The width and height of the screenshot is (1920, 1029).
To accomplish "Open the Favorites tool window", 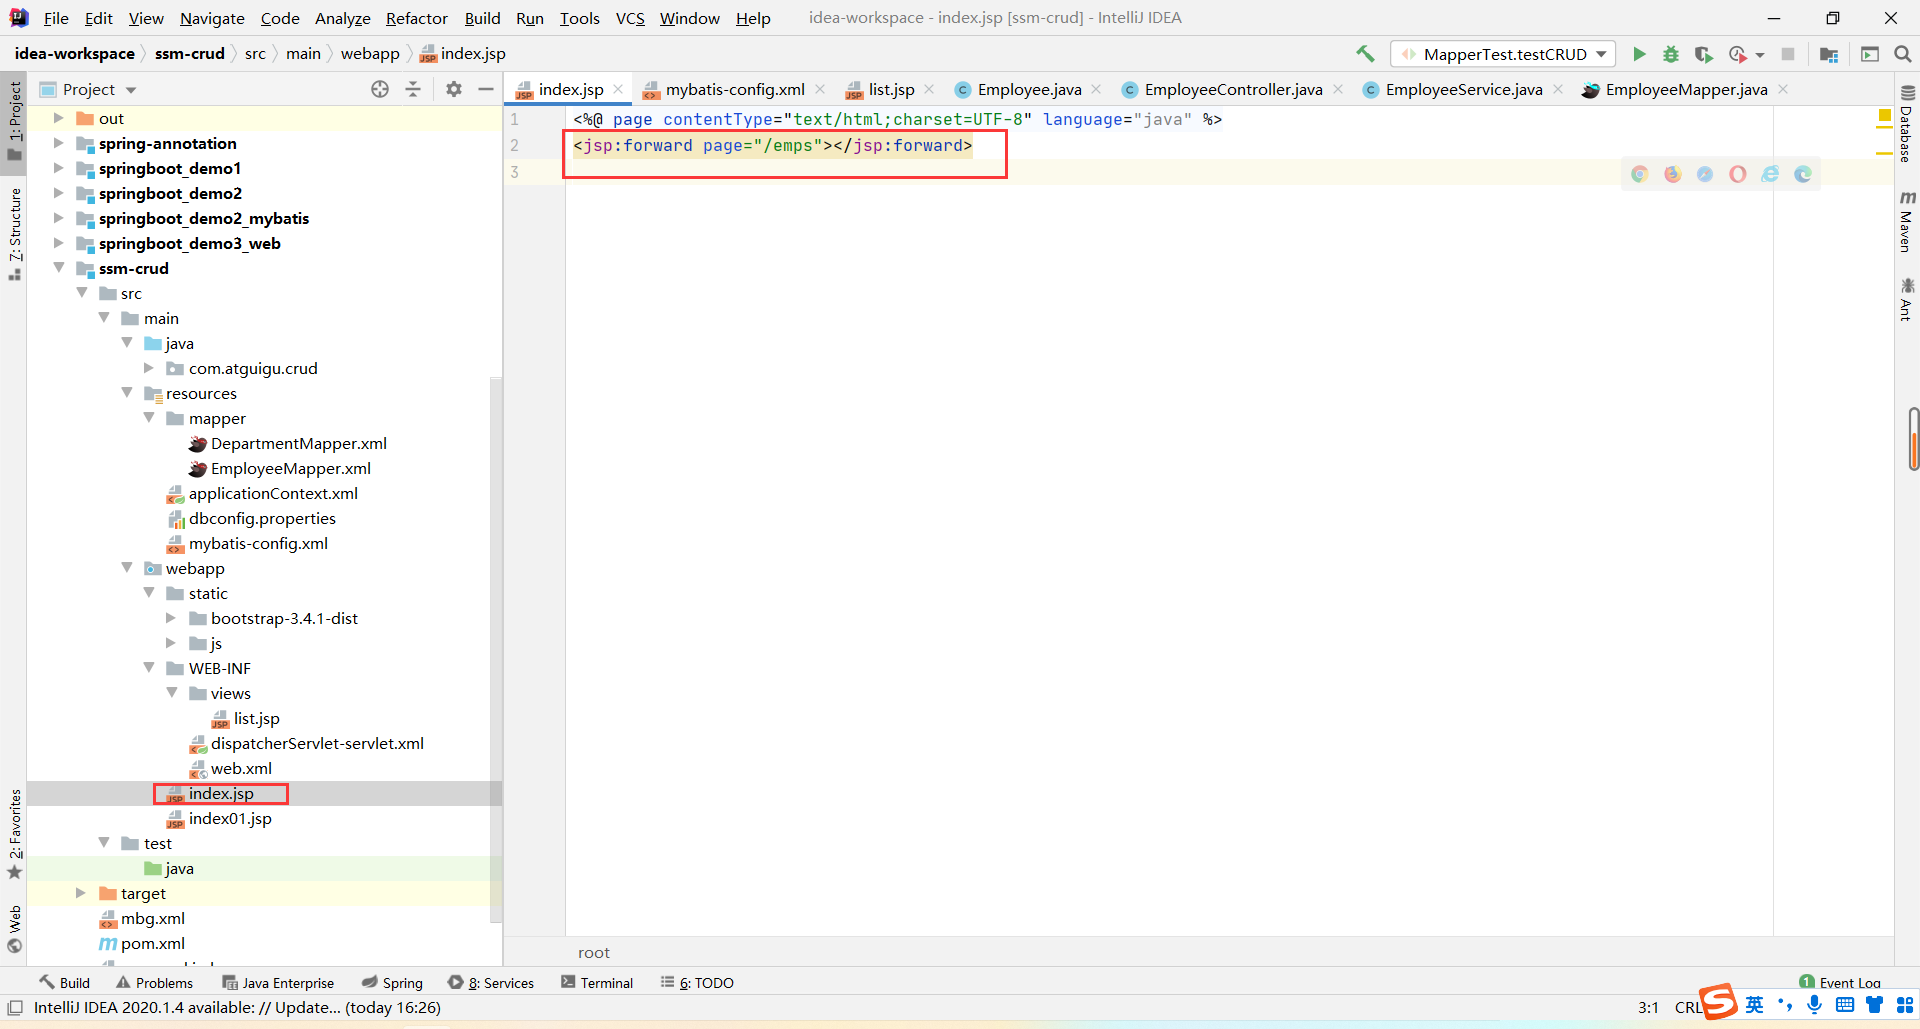I will point(14,834).
